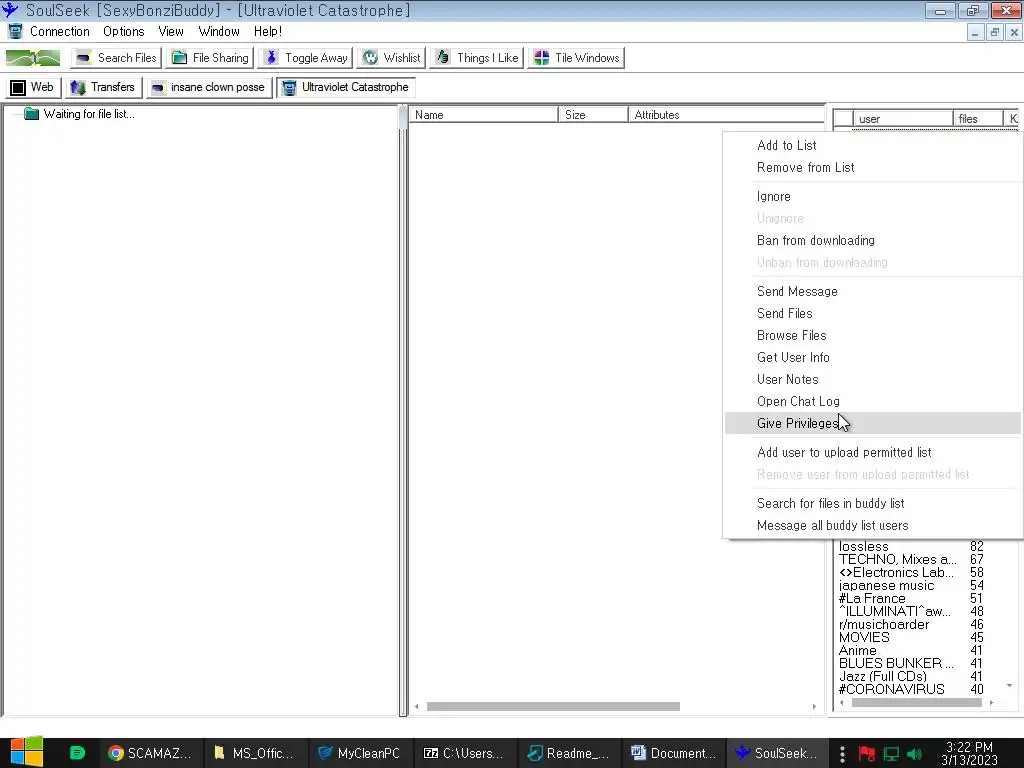Open SCAMAZ Chrome taskbar item
The image size is (1024, 768).
[150, 754]
